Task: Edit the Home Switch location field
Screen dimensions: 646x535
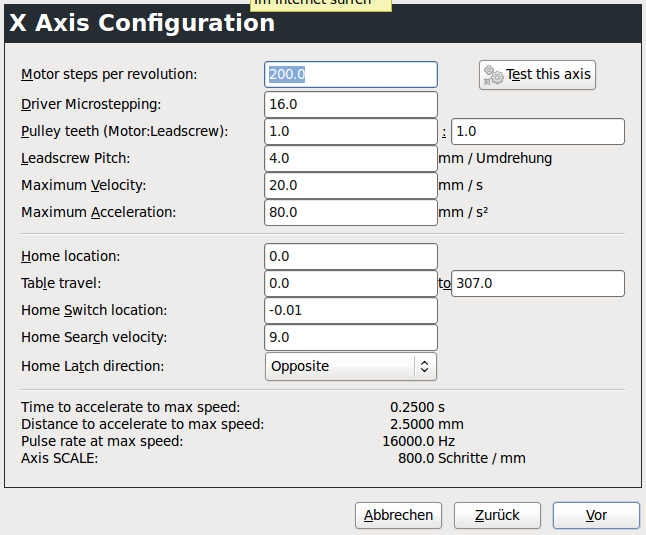Action: pyautogui.click(x=351, y=310)
